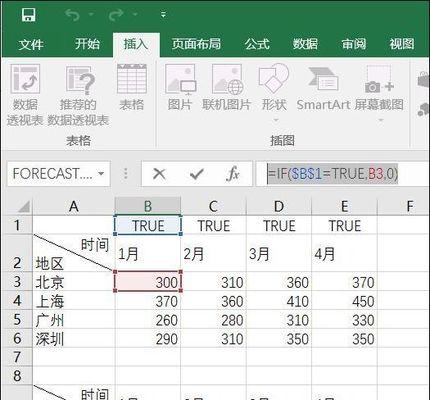Select column D header
Screen dimensions: 430x400
tap(279, 207)
